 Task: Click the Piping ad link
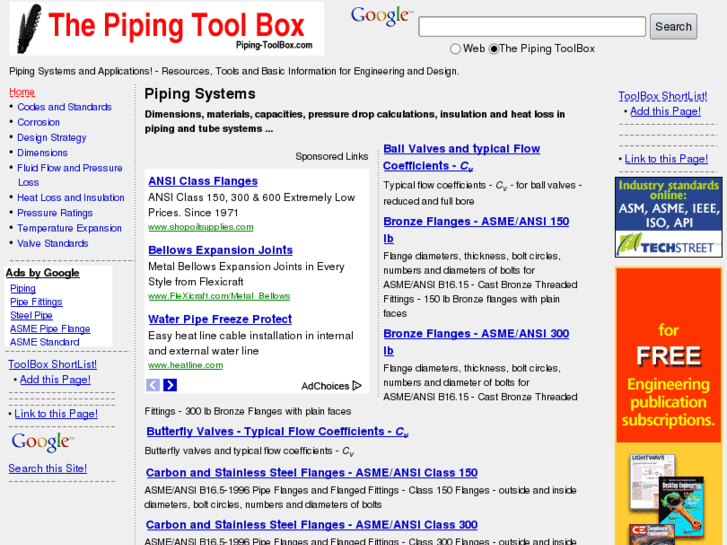tap(23, 289)
